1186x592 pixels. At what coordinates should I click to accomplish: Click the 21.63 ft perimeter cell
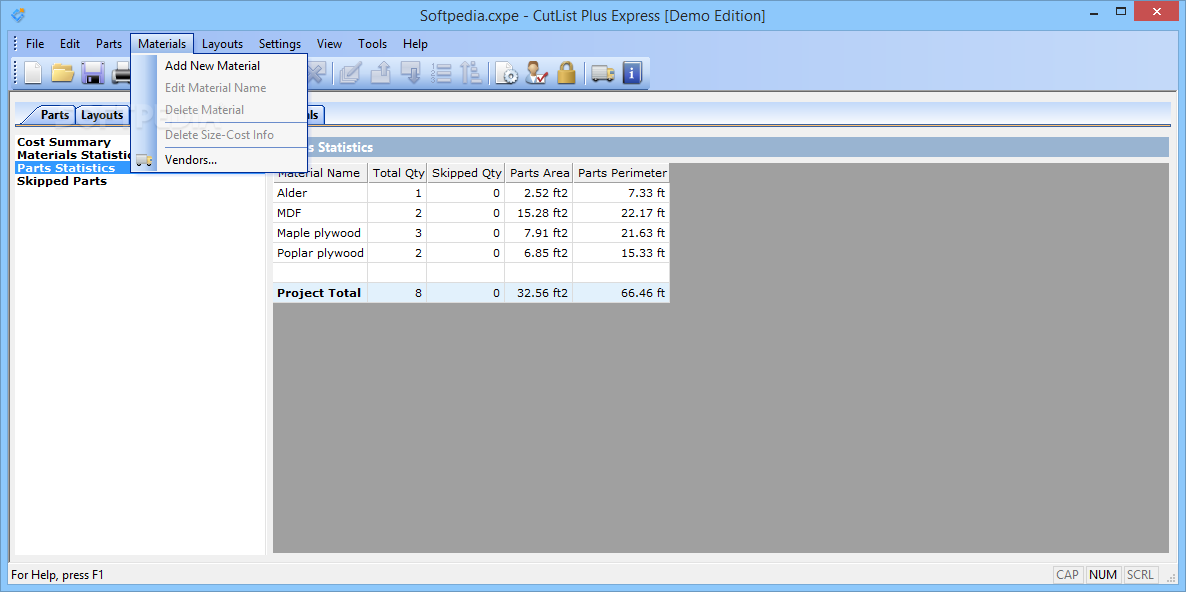pos(622,233)
